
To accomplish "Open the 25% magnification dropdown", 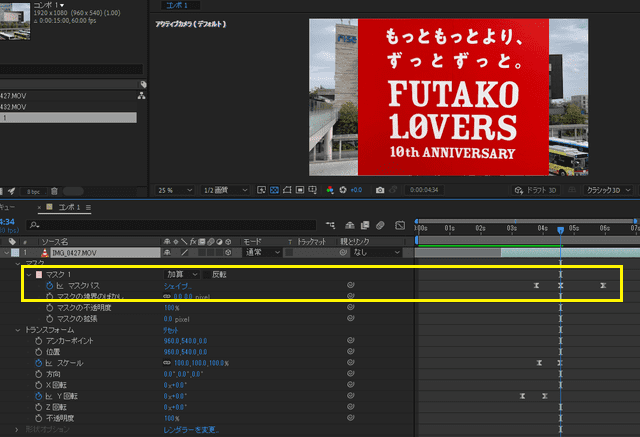I will [x=175, y=190].
